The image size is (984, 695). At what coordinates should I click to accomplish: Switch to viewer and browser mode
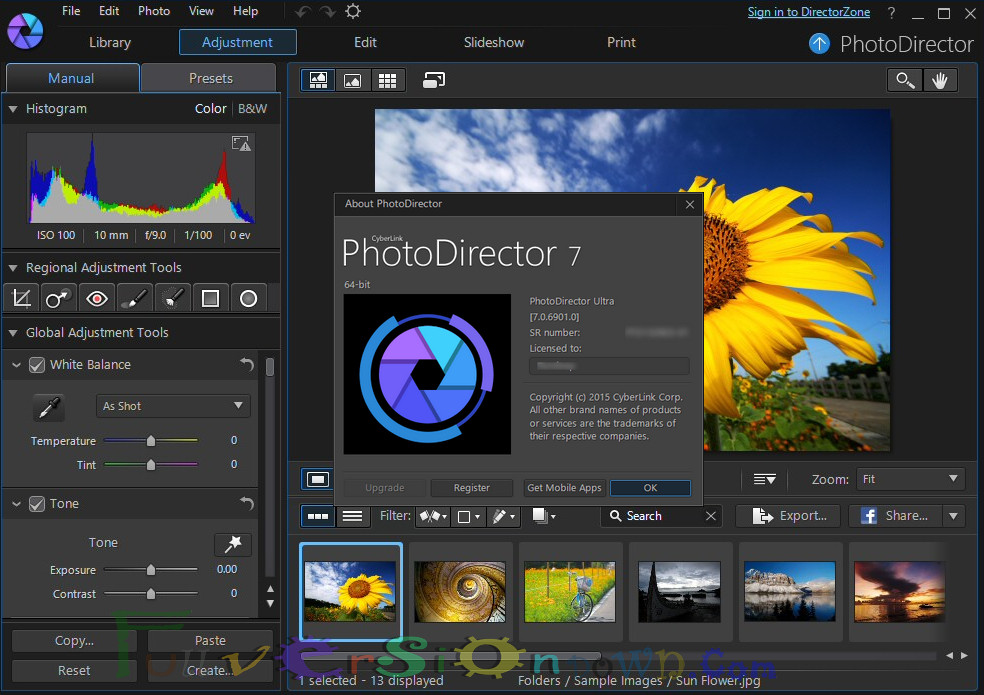pyautogui.click(x=318, y=80)
